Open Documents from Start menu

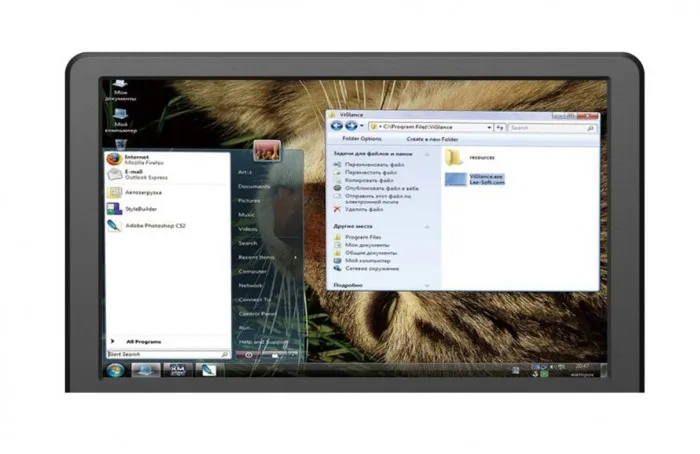(254, 186)
